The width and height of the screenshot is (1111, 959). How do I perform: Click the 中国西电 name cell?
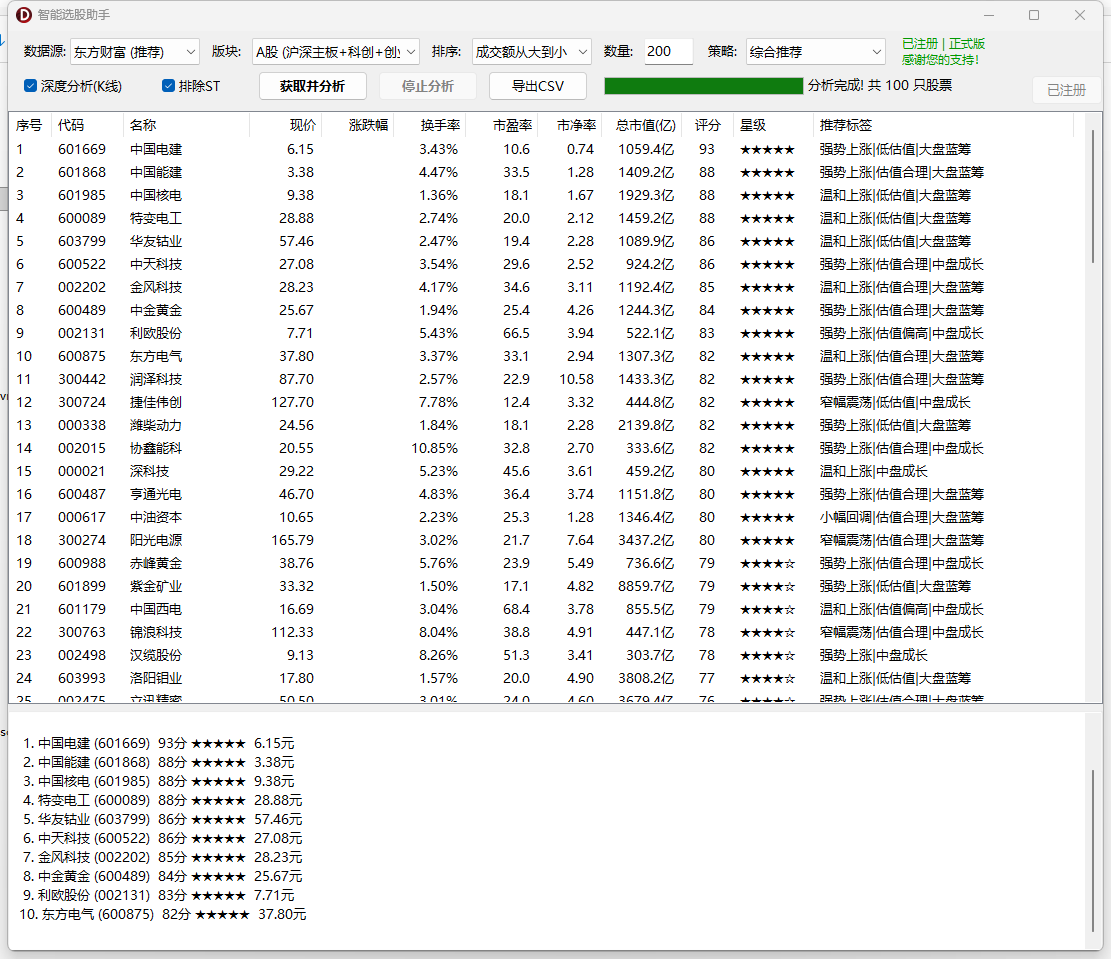click(x=156, y=610)
